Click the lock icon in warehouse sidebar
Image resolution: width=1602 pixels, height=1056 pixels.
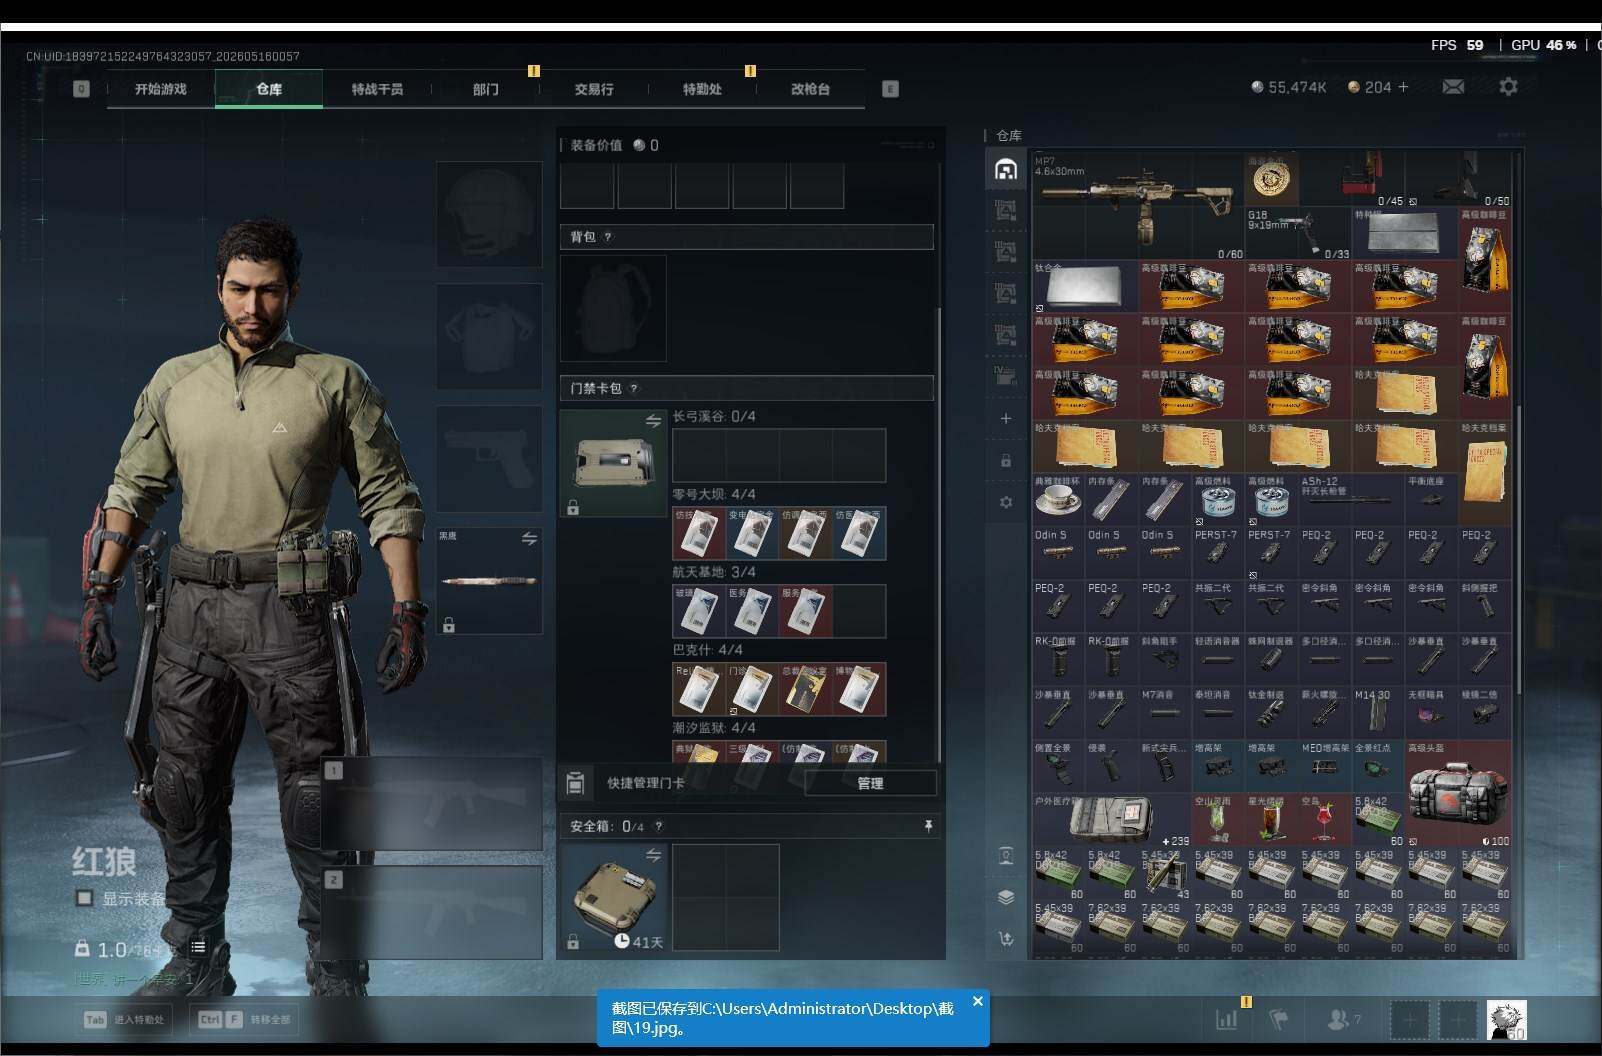click(1006, 460)
